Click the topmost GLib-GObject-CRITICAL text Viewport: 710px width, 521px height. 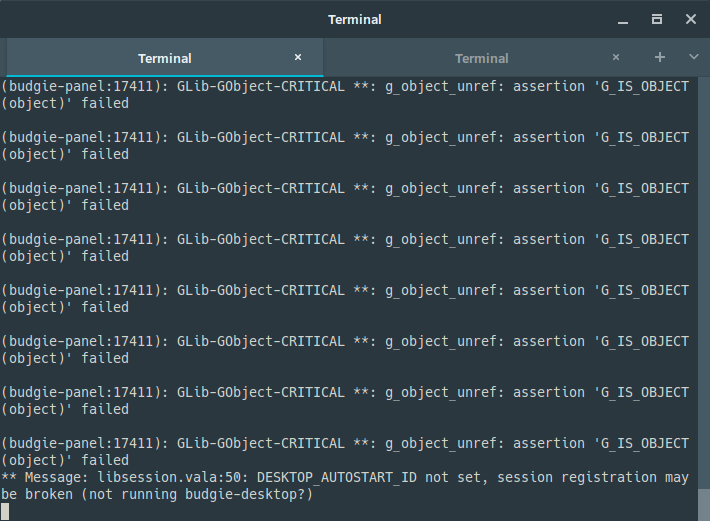pos(260,86)
